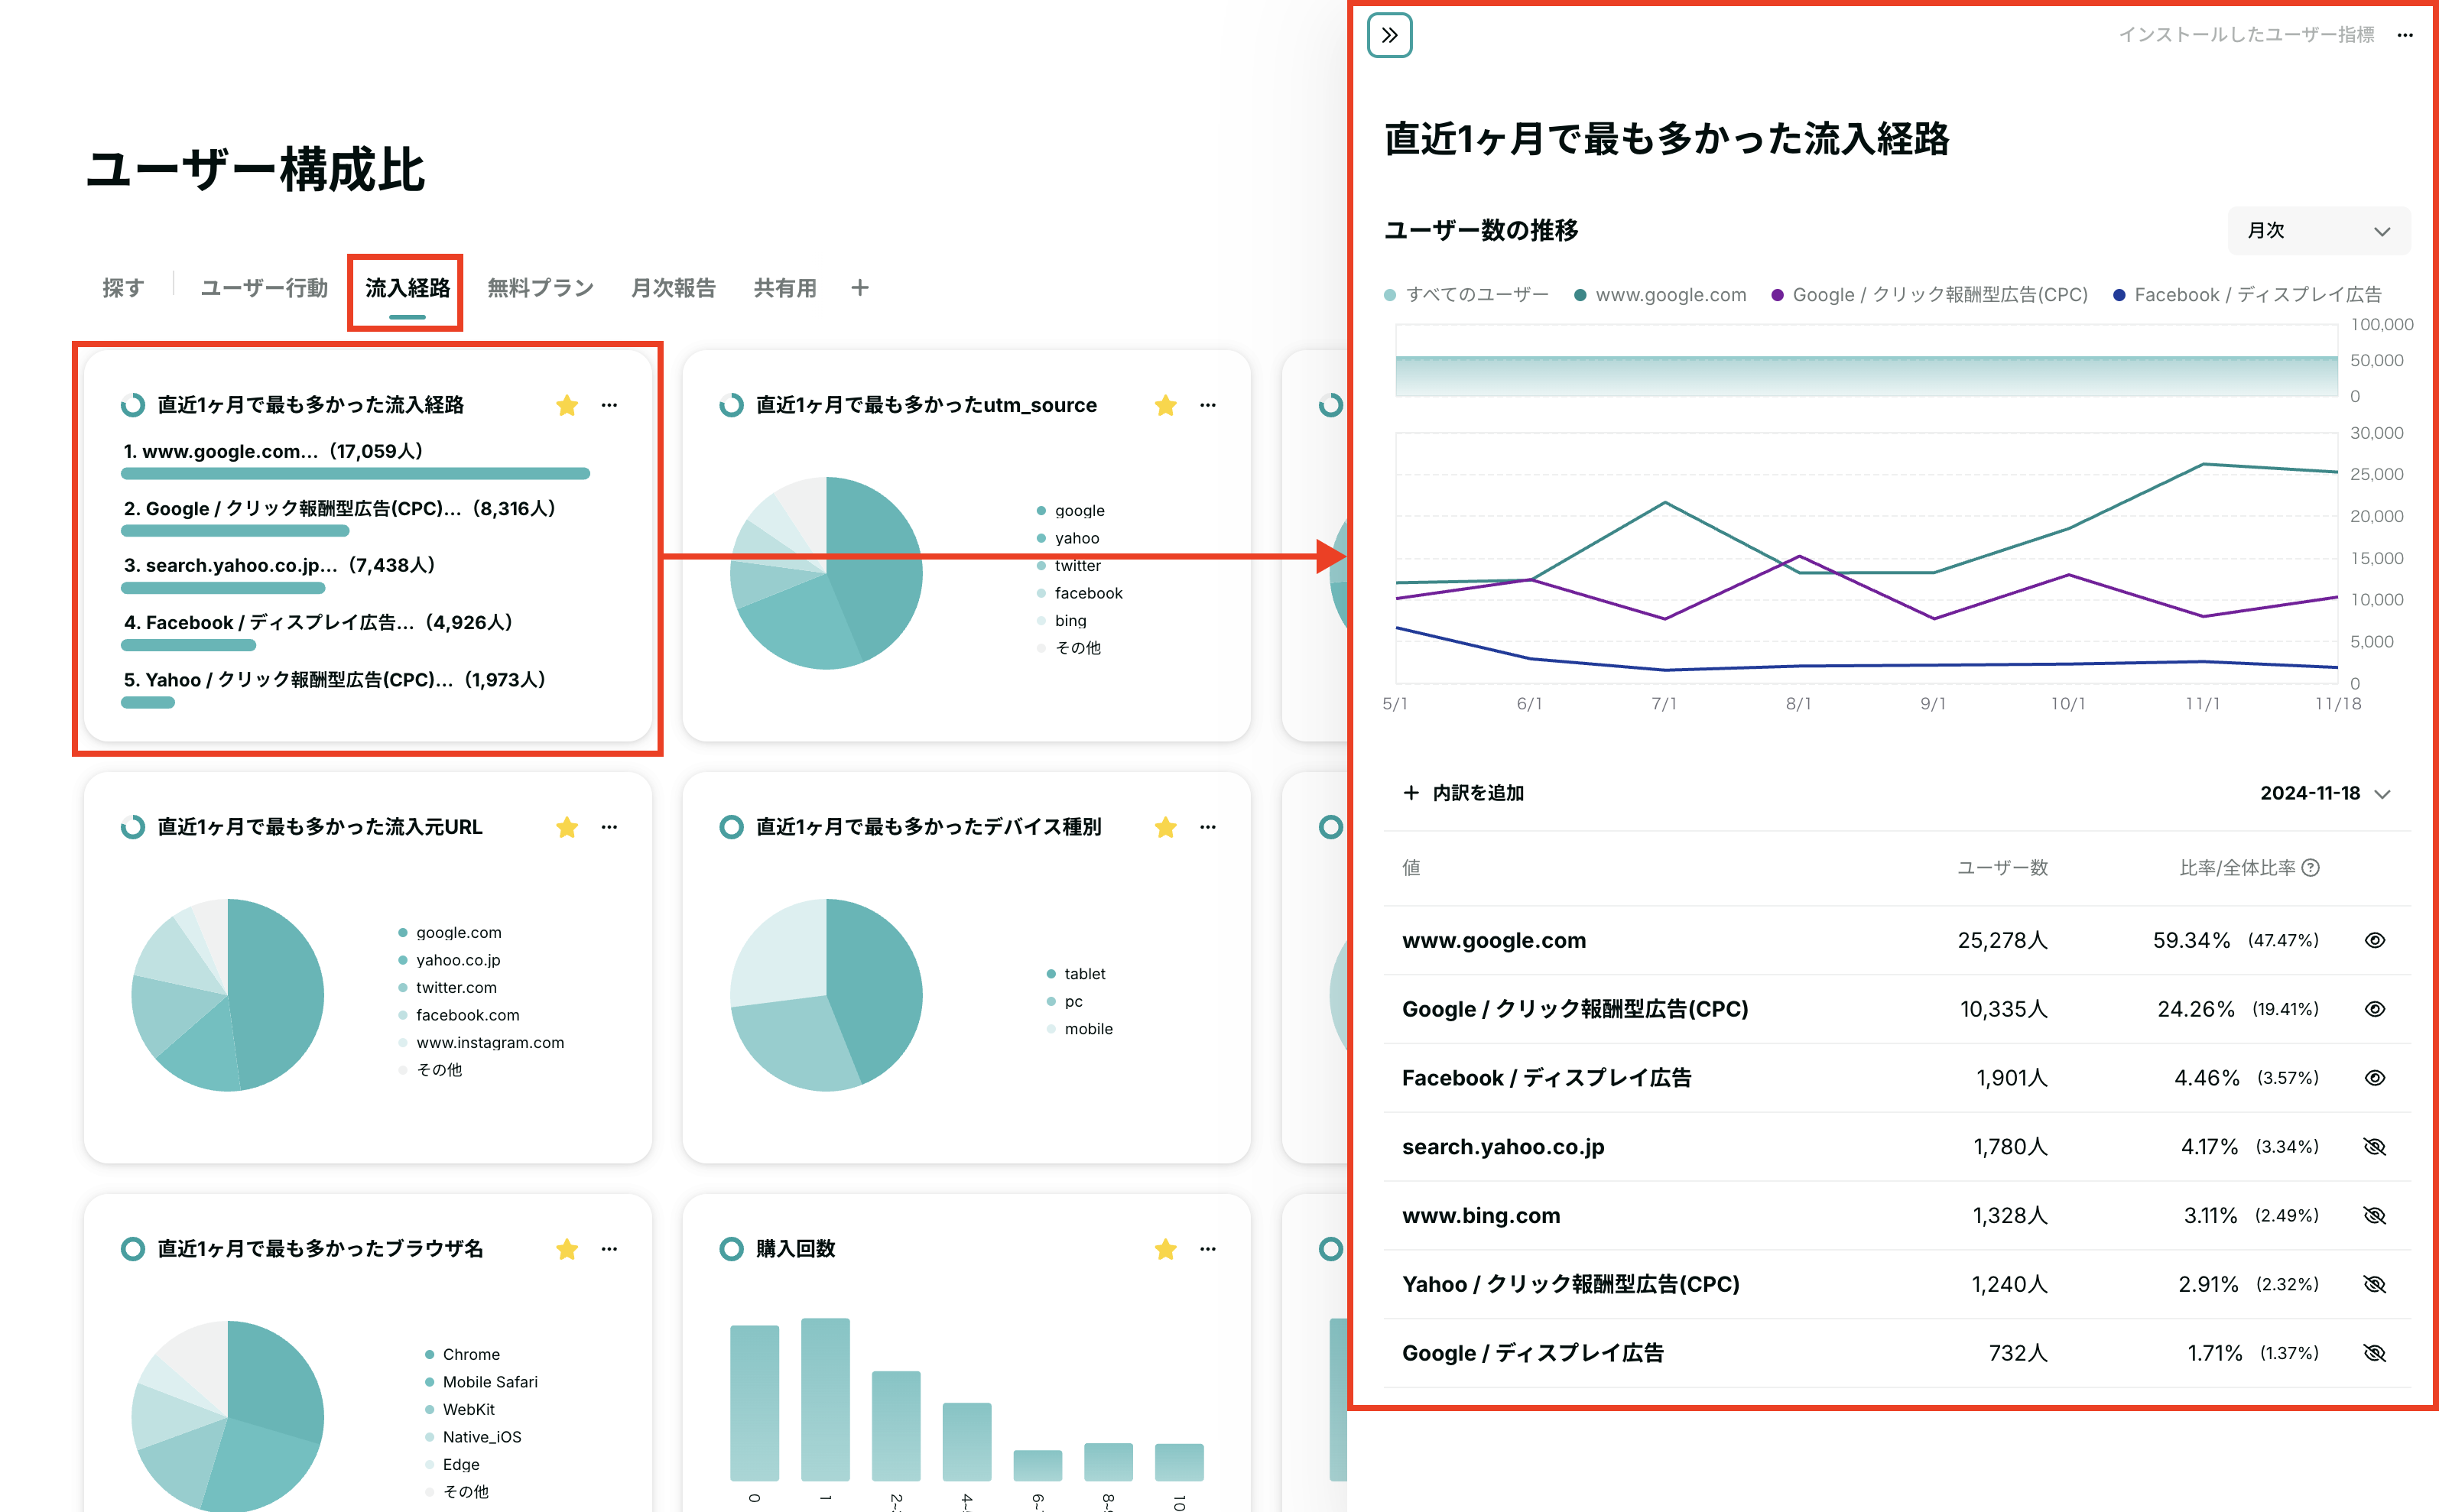Hide Google / クリック報酬型広告(CPC) row from chart
The height and width of the screenshot is (1512, 2439).
point(2375,1009)
